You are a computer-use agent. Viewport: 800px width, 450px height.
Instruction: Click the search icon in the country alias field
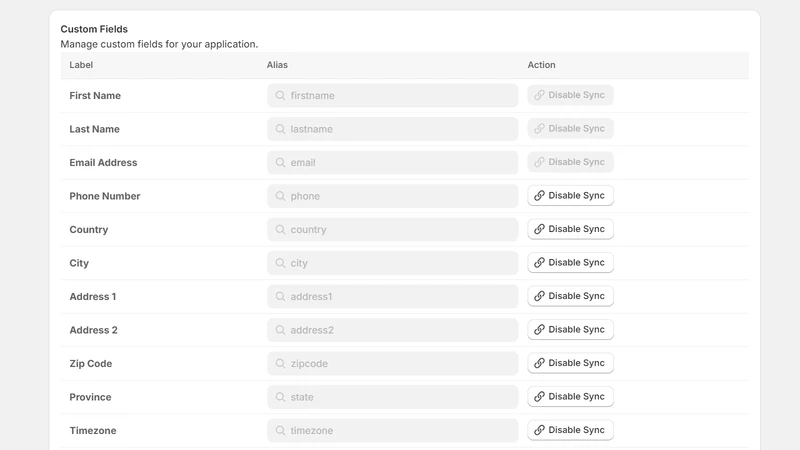coord(280,230)
